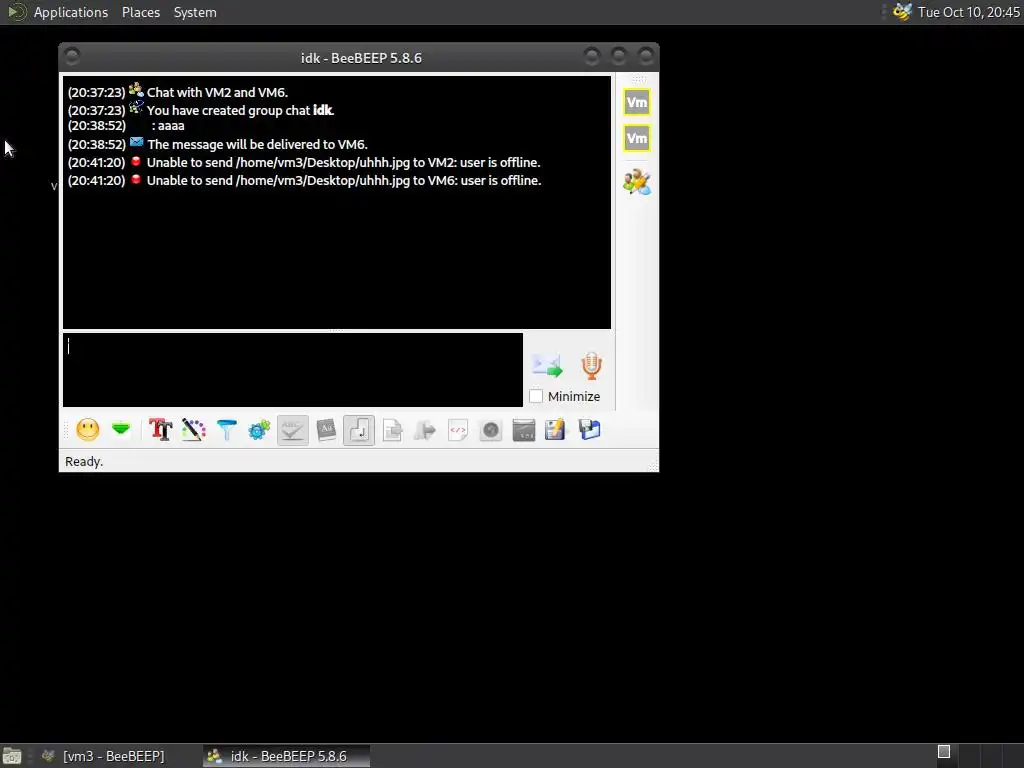Click the send folder arrow icon
The image size is (1024, 768).
425,430
